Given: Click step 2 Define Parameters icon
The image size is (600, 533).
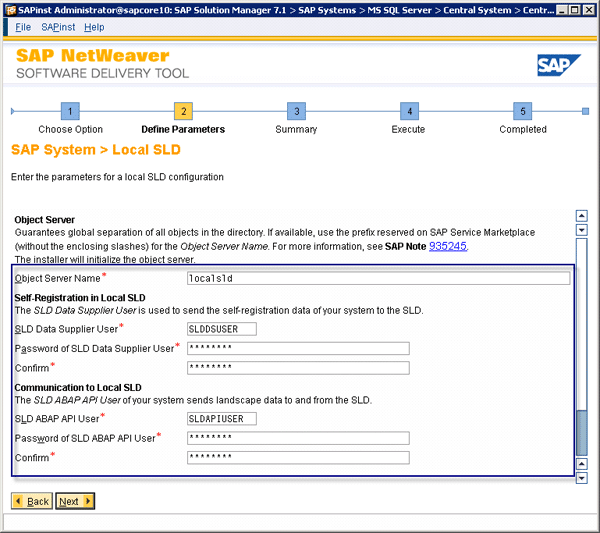Looking at the screenshot, I should coord(183,111).
